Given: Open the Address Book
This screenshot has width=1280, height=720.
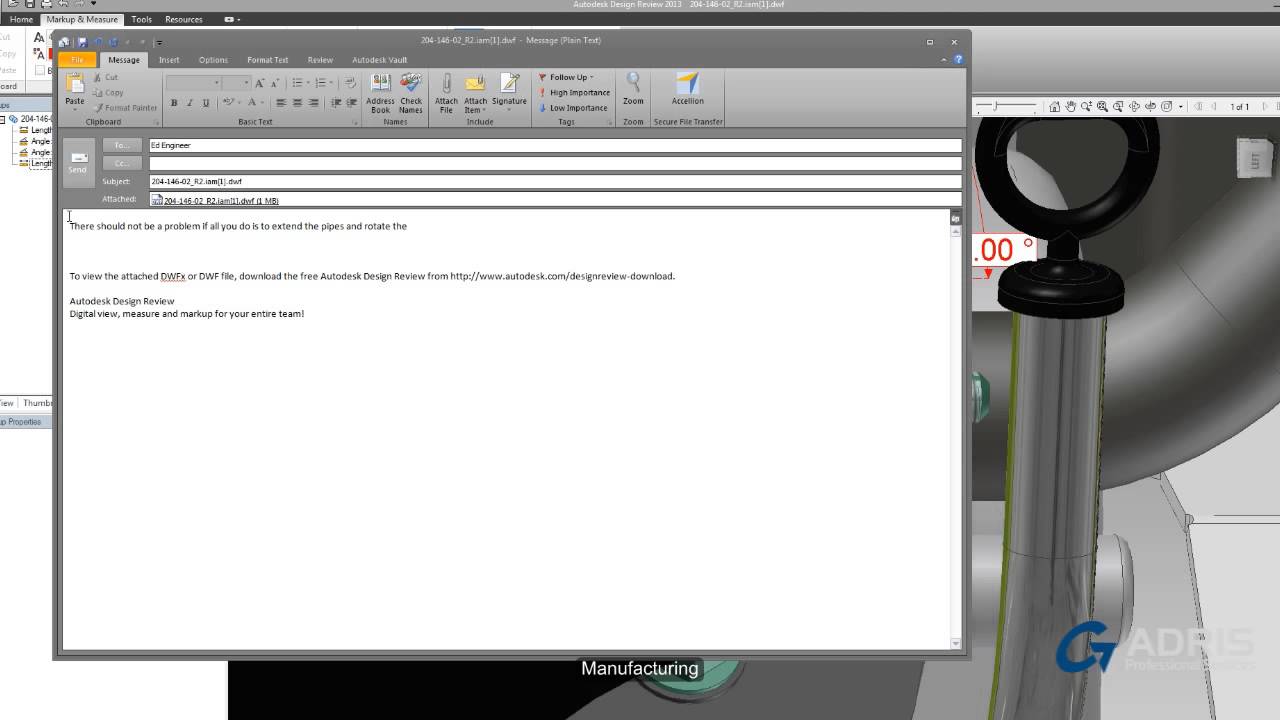Looking at the screenshot, I should tap(380, 93).
